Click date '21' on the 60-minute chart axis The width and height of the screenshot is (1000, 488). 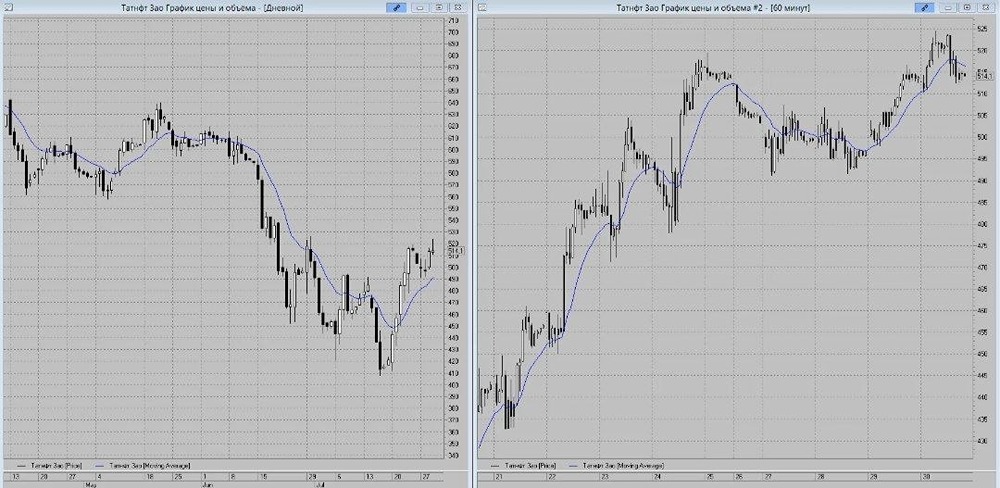pos(499,477)
